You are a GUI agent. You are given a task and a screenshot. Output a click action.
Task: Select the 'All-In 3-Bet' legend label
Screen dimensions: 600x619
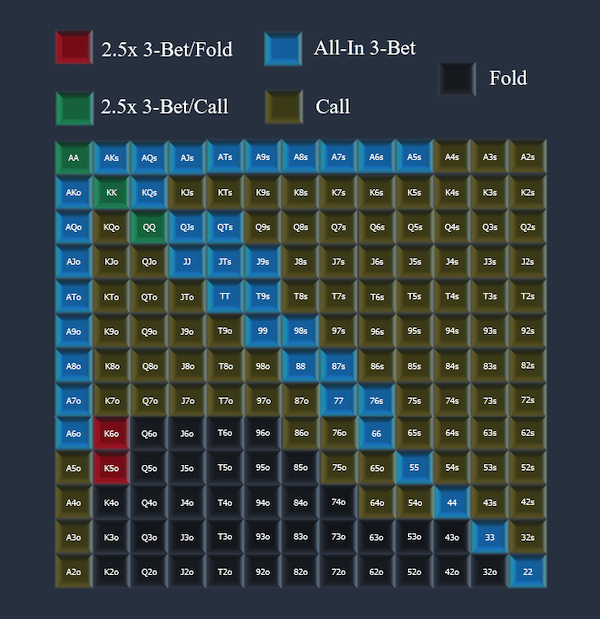(x=364, y=48)
